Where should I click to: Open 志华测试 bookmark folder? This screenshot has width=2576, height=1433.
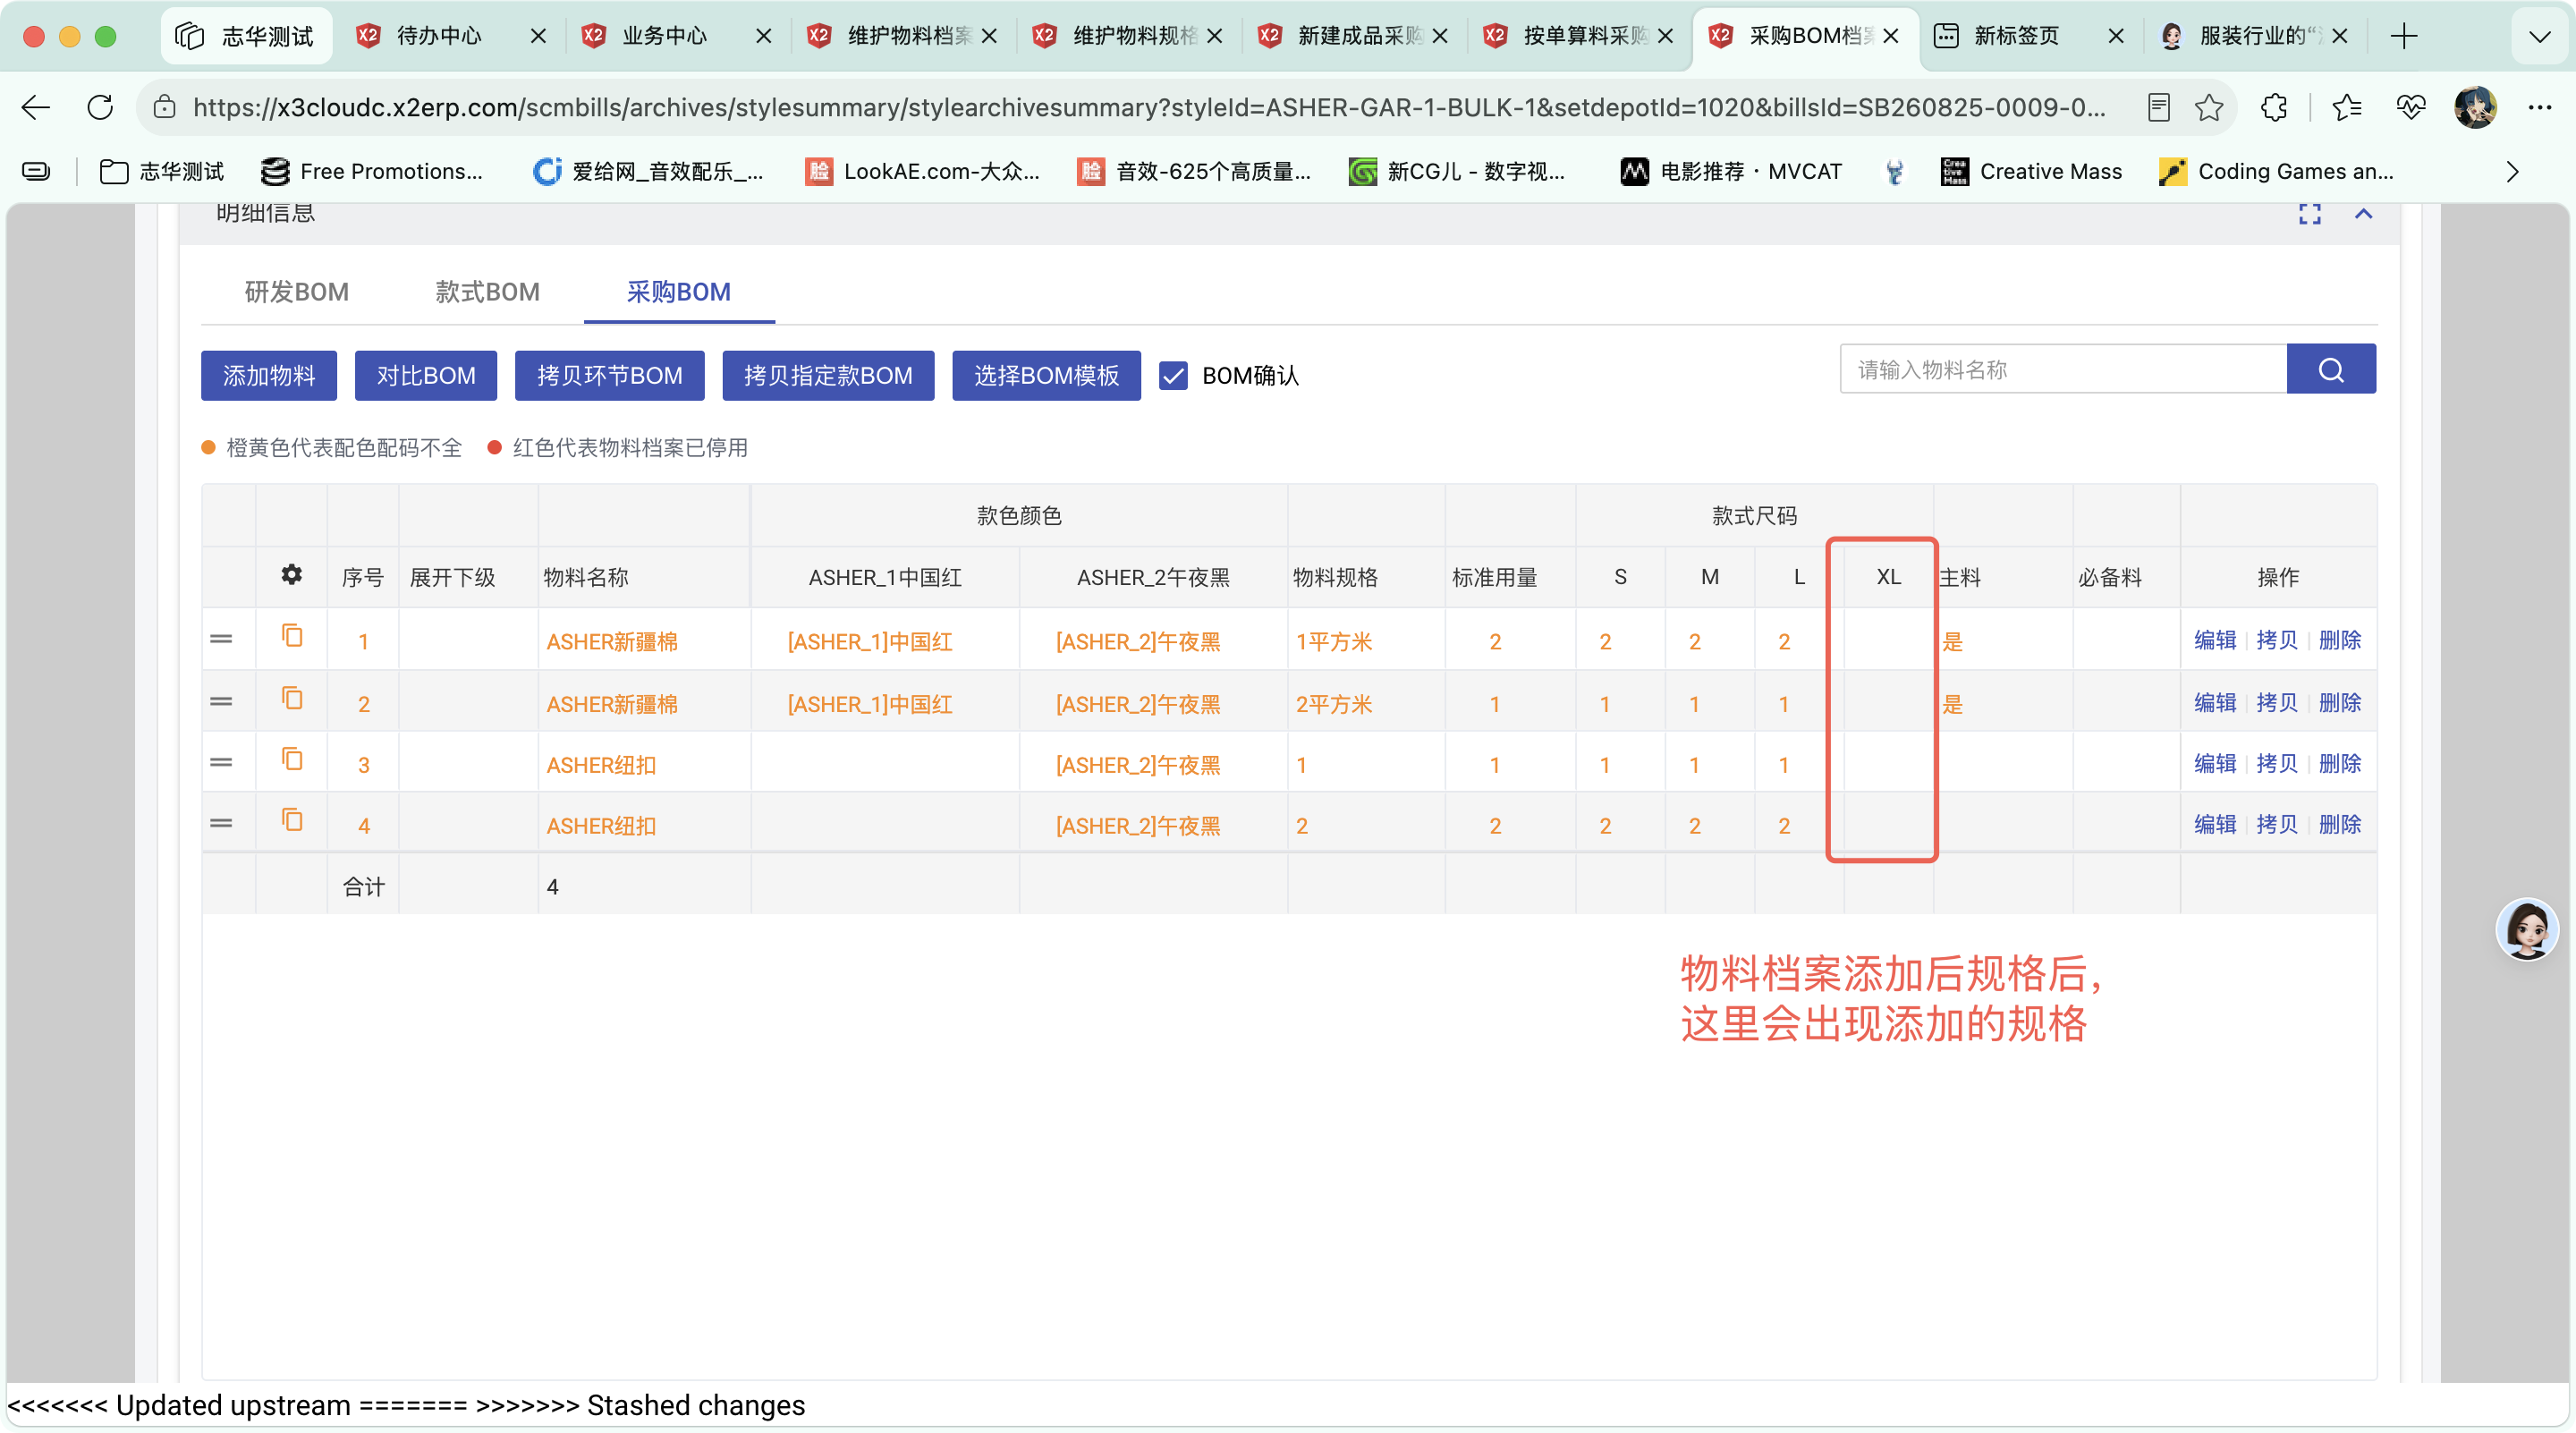[162, 172]
